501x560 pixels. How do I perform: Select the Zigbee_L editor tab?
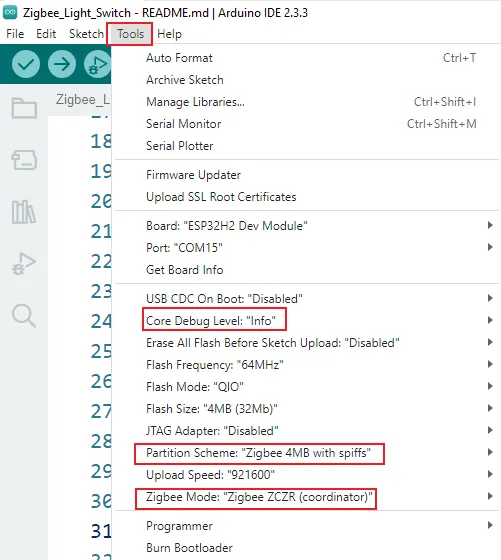[83, 100]
